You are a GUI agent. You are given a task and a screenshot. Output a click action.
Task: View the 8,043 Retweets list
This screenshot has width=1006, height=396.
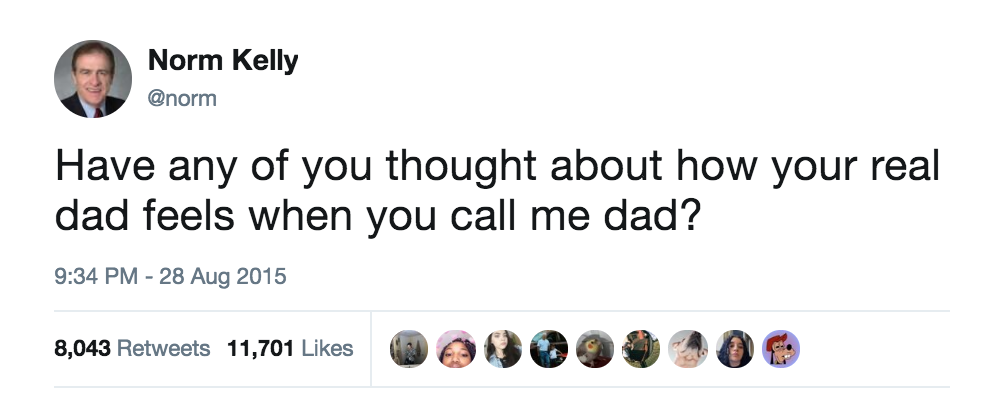[x=132, y=349]
